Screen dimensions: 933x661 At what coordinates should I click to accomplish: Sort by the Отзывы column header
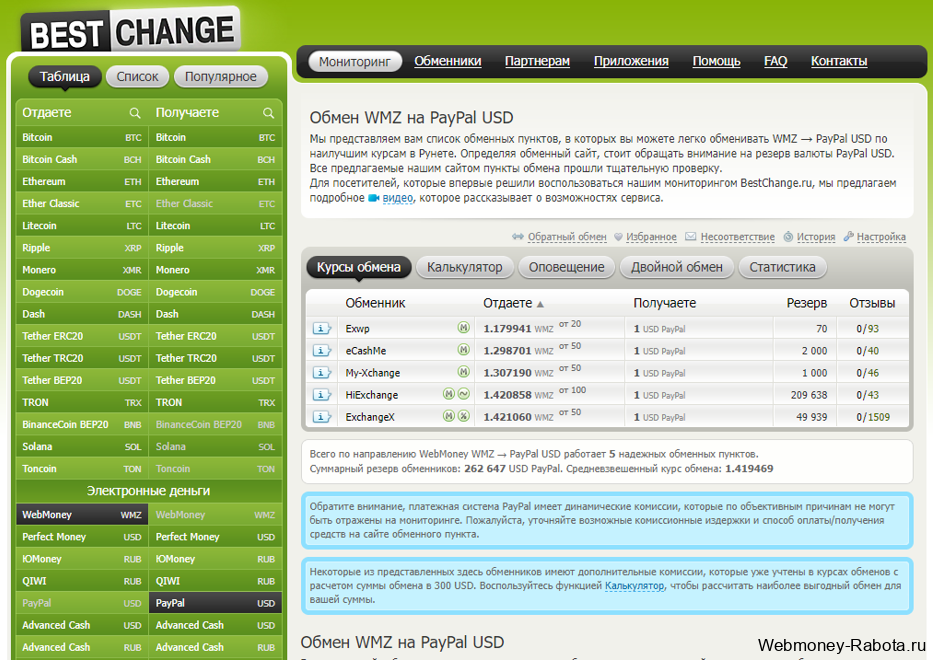tap(872, 303)
